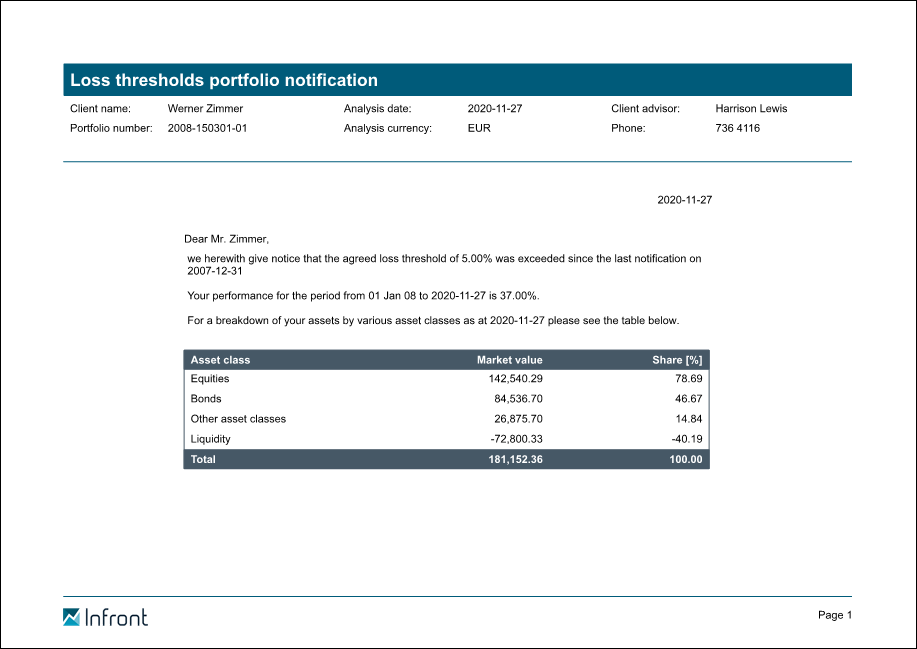The width and height of the screenshot is (917, 649).
Task: Click the Total market value 181,152.36
Action: [x=509, y=460]
